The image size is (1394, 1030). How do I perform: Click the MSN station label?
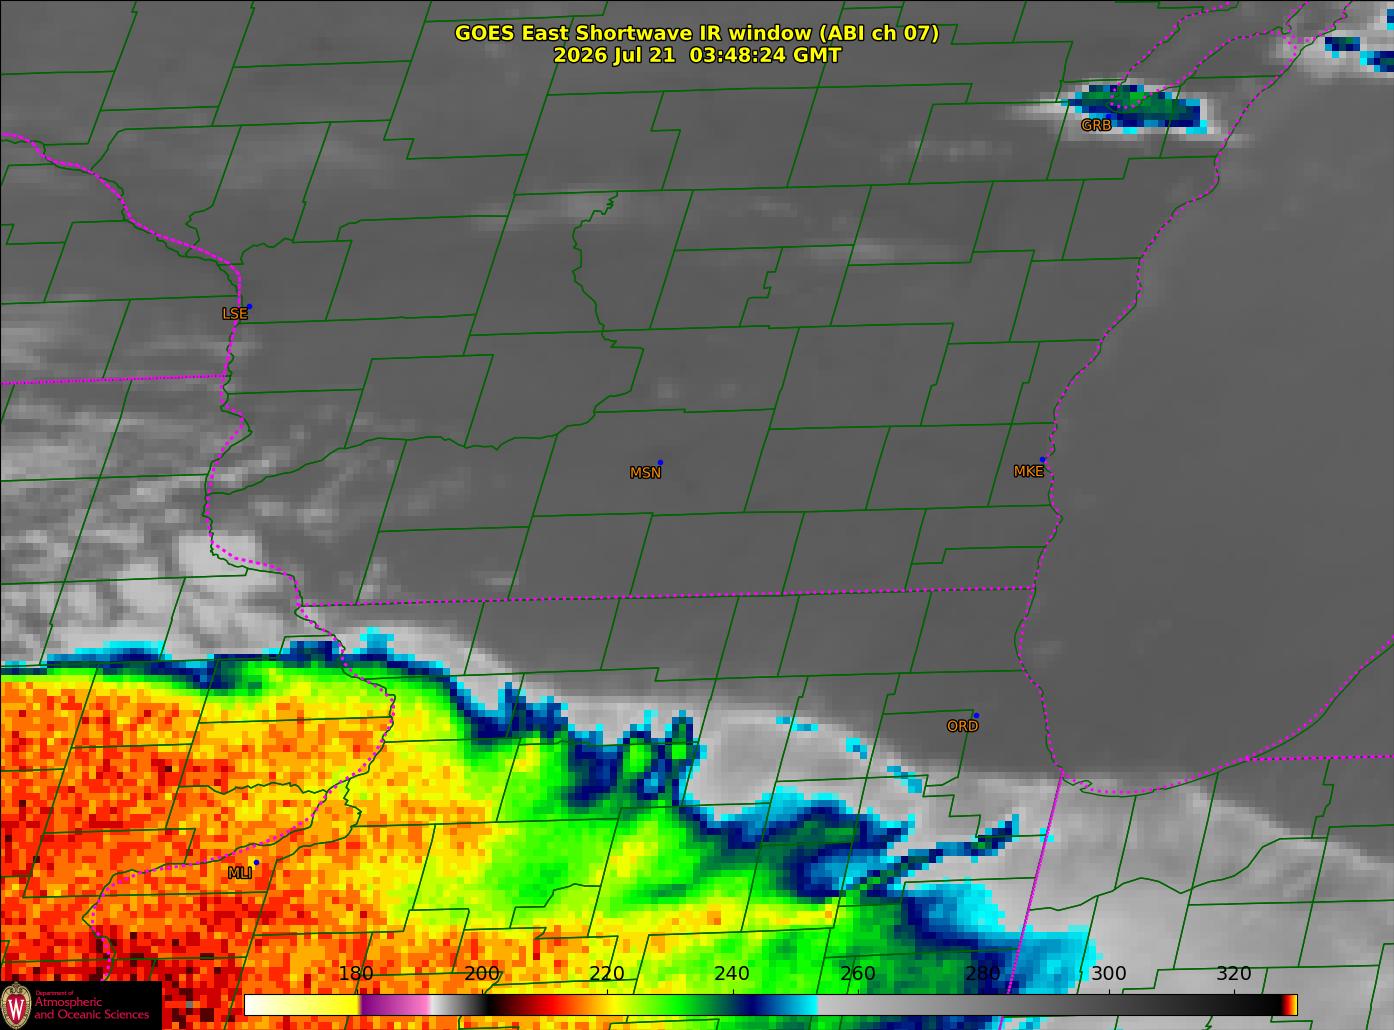pyautogui.click(x=645, y=473)
